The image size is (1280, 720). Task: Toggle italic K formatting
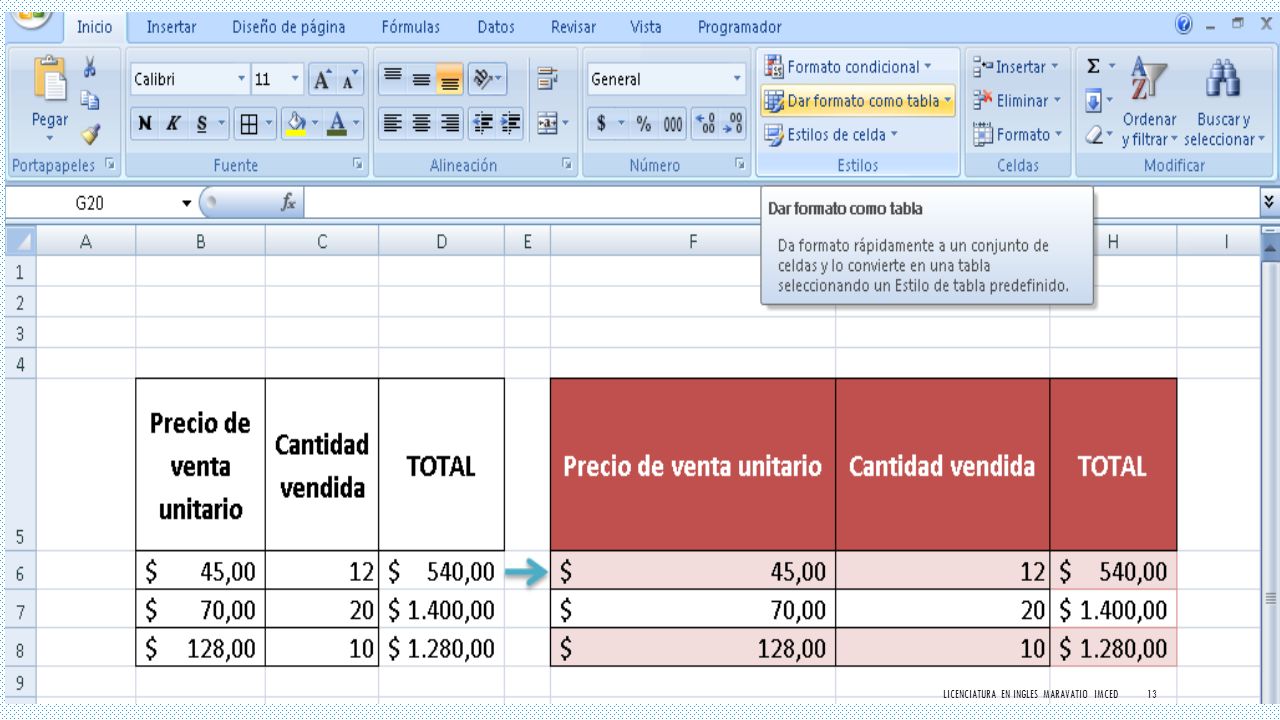(x=173, y=124)
